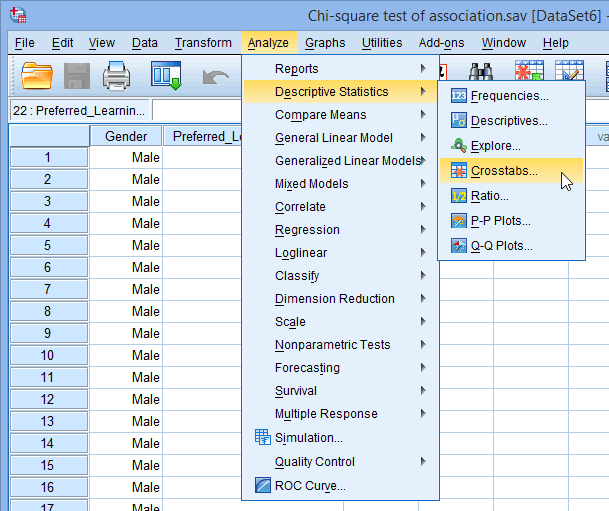Screen dimensions: 609x511
Task: Open the Edit menu
Action: 62,43
